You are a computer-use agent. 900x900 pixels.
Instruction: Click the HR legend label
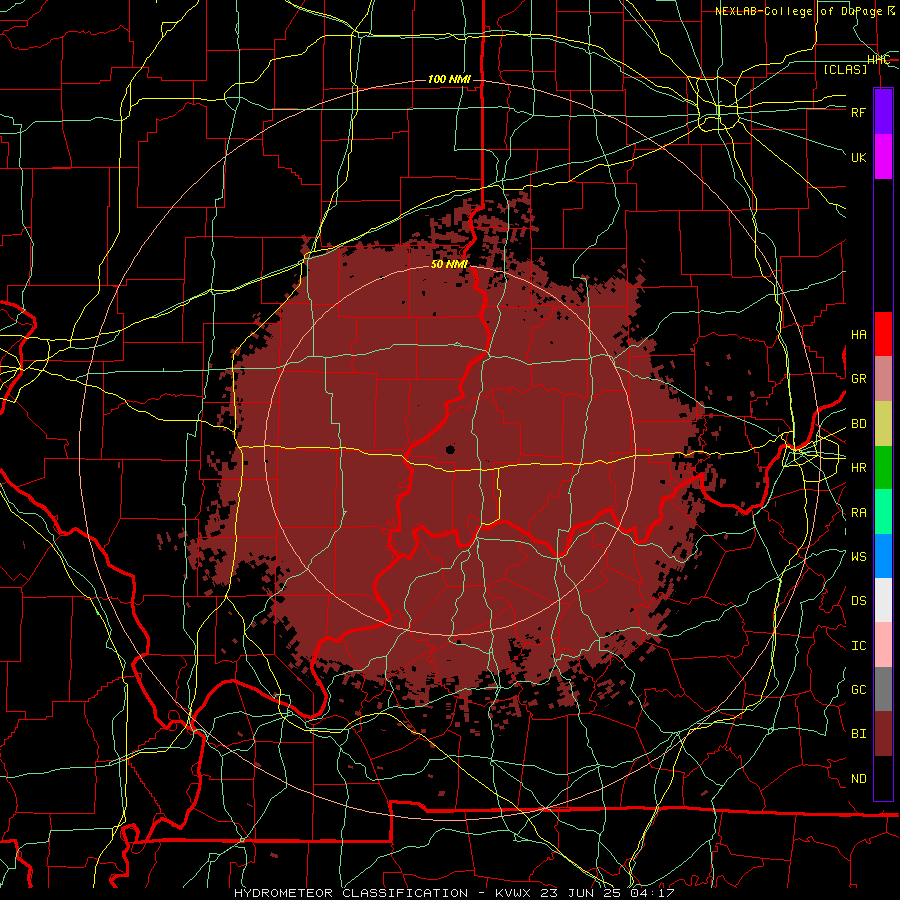858,468
